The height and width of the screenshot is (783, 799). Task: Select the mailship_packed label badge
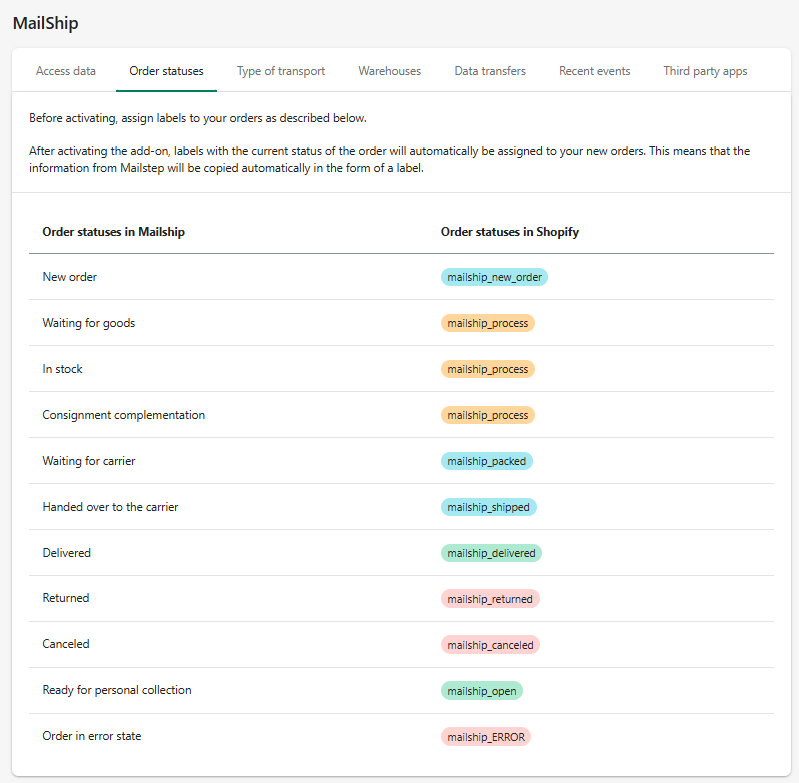(487, 461)
